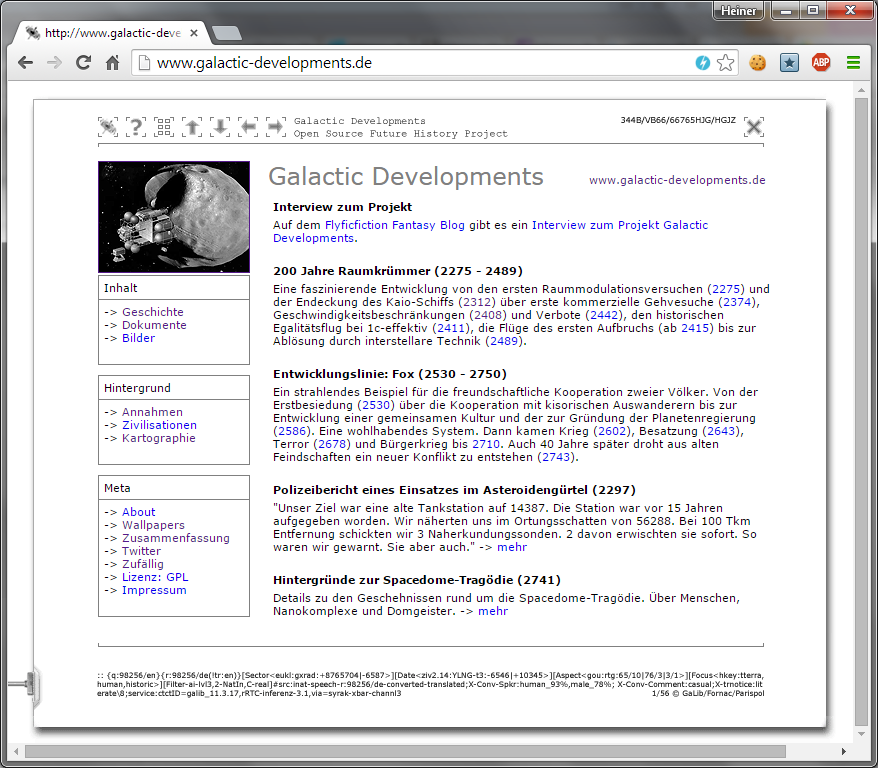This screenshot has width=878, height=768.
Task: Open the year 2602 link
Action: 613,431
